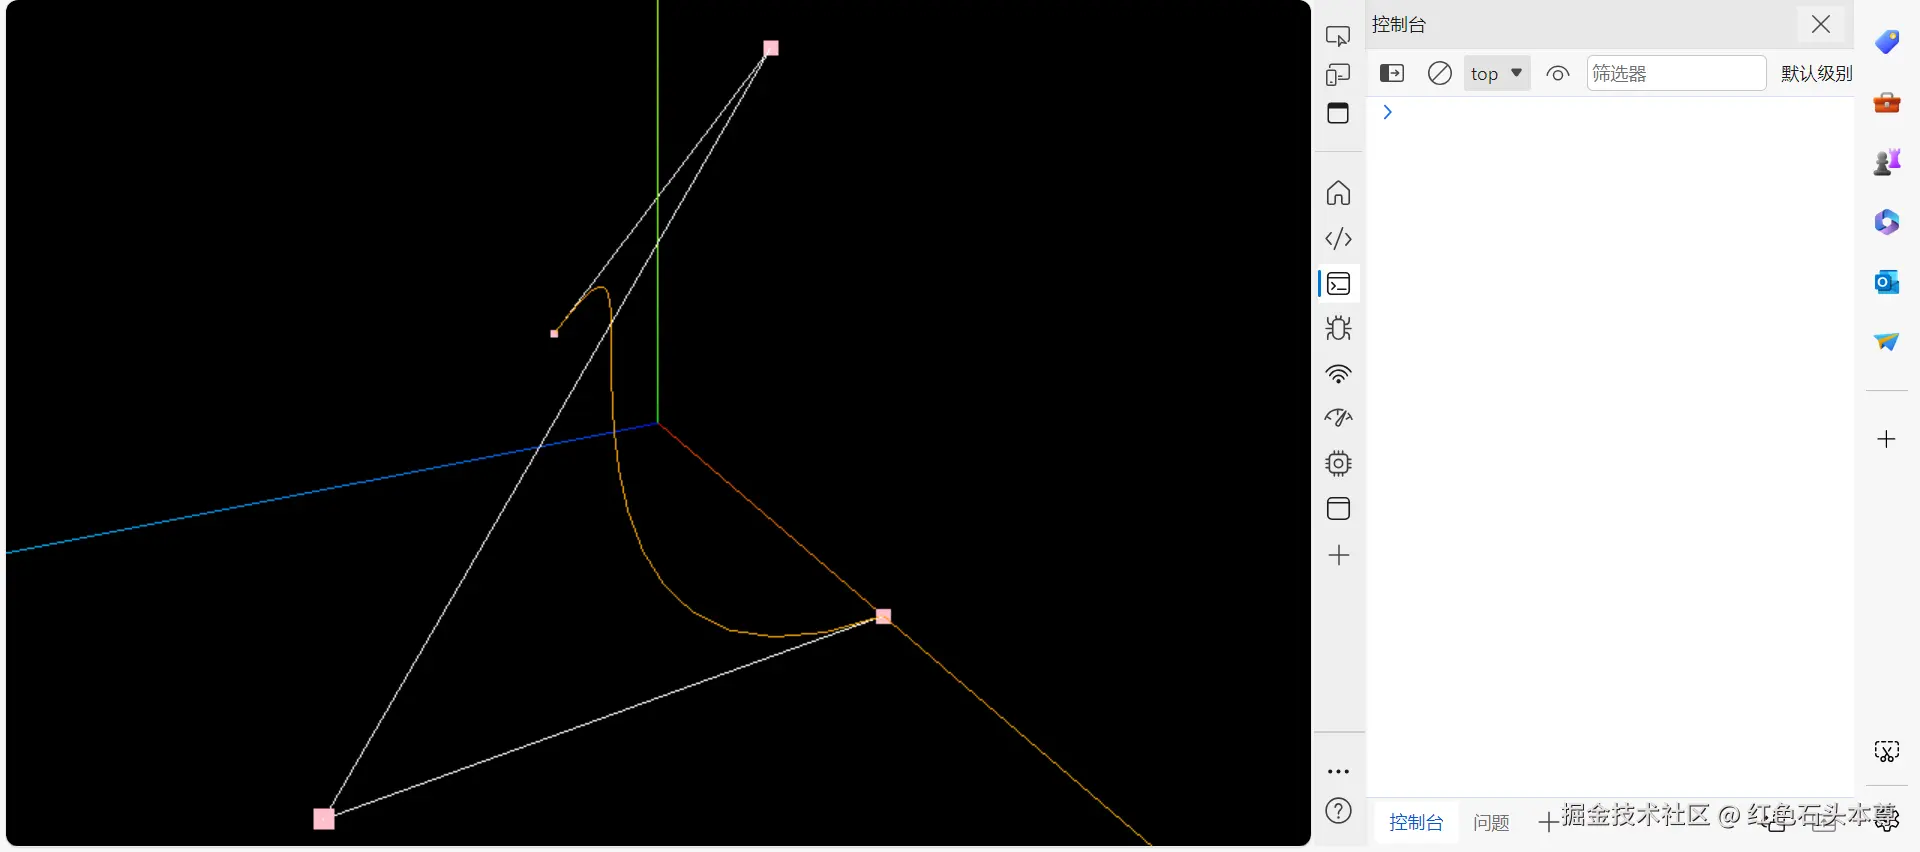This screenshot has width=1920, height=852.
Task: Open the 默认级别 log levels dropdown
Action: pos(1816,73)
